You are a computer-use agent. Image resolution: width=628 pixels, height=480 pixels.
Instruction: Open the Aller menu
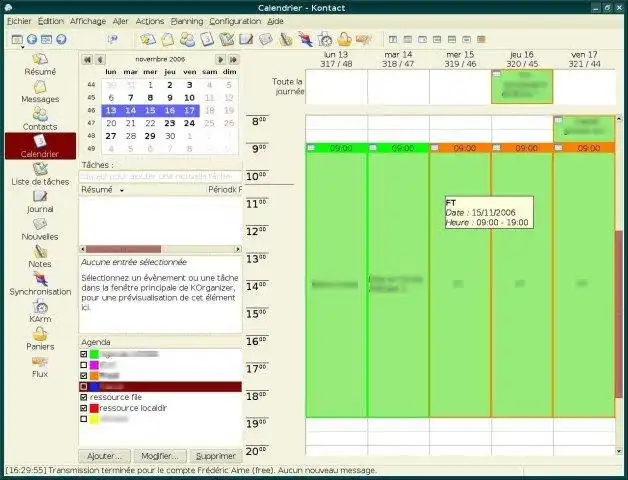click(120, 21)
